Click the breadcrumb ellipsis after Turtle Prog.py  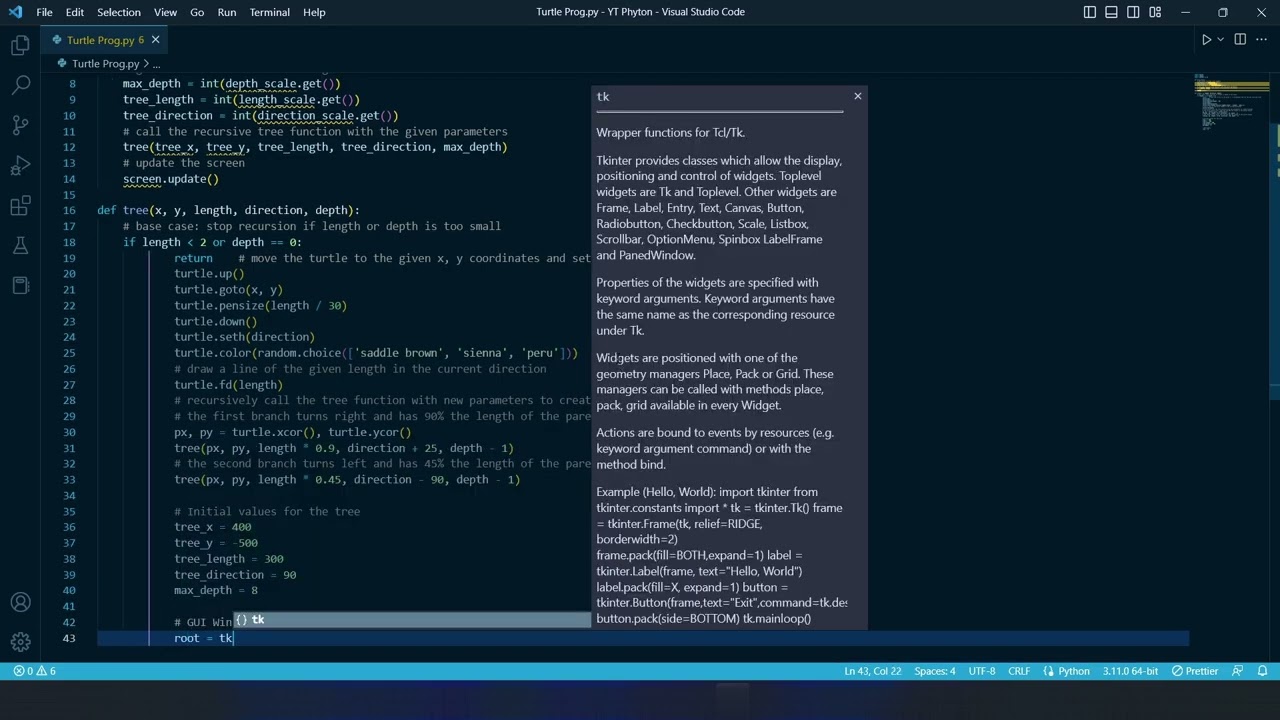tap(156, 63)
